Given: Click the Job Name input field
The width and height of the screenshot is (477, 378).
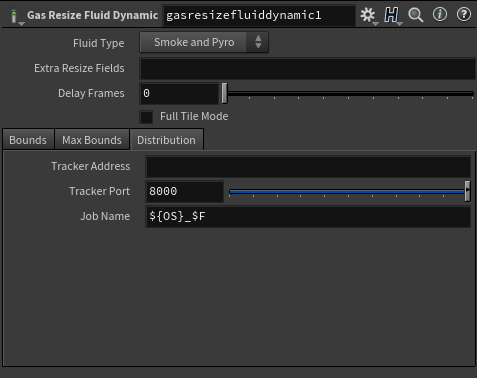Looking at the screenshot, I should (308, 216).
